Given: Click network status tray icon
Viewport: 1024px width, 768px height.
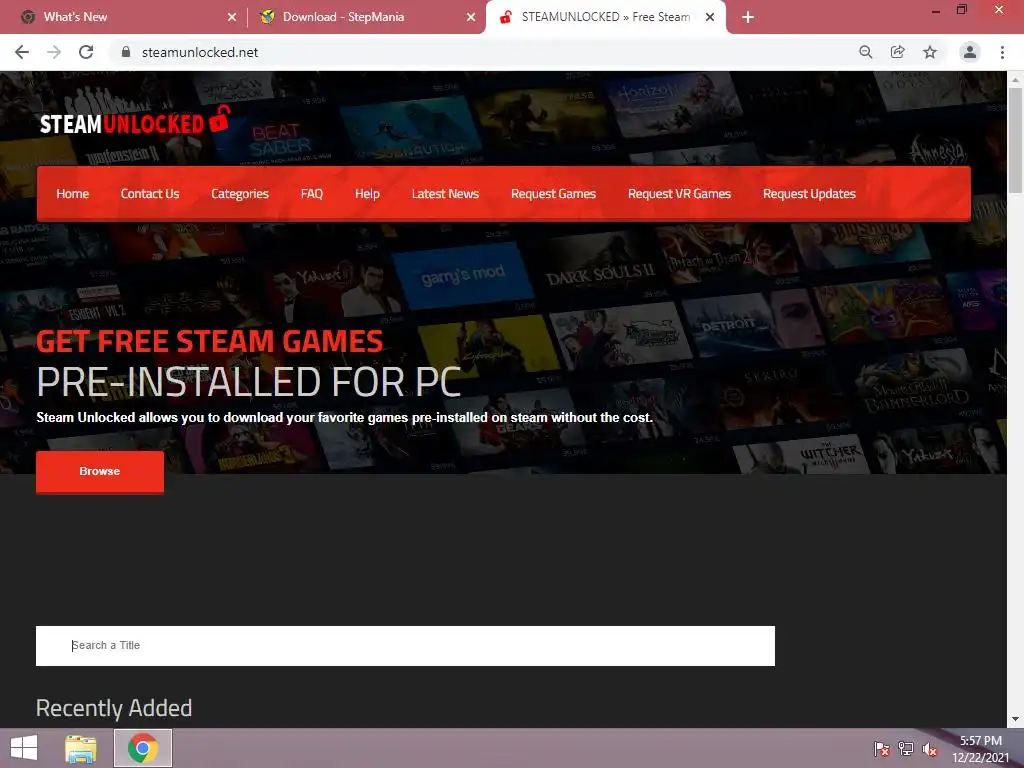Looking at the screenshot, I should (x=906, y=749).
